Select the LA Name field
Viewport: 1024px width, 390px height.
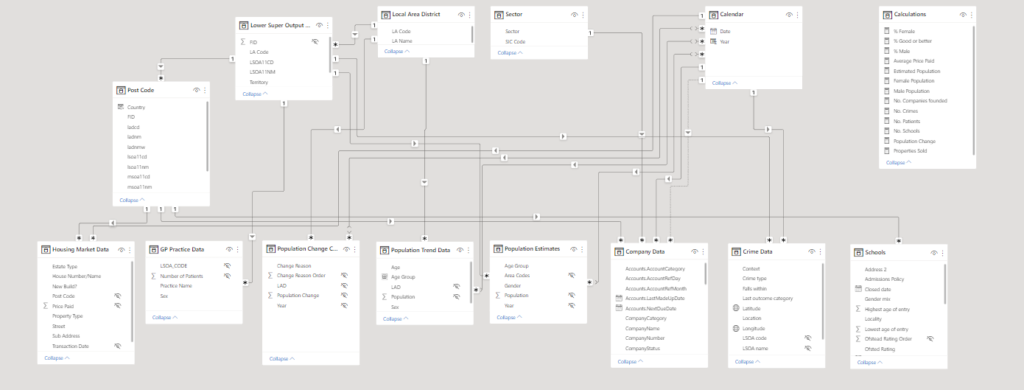402,41
